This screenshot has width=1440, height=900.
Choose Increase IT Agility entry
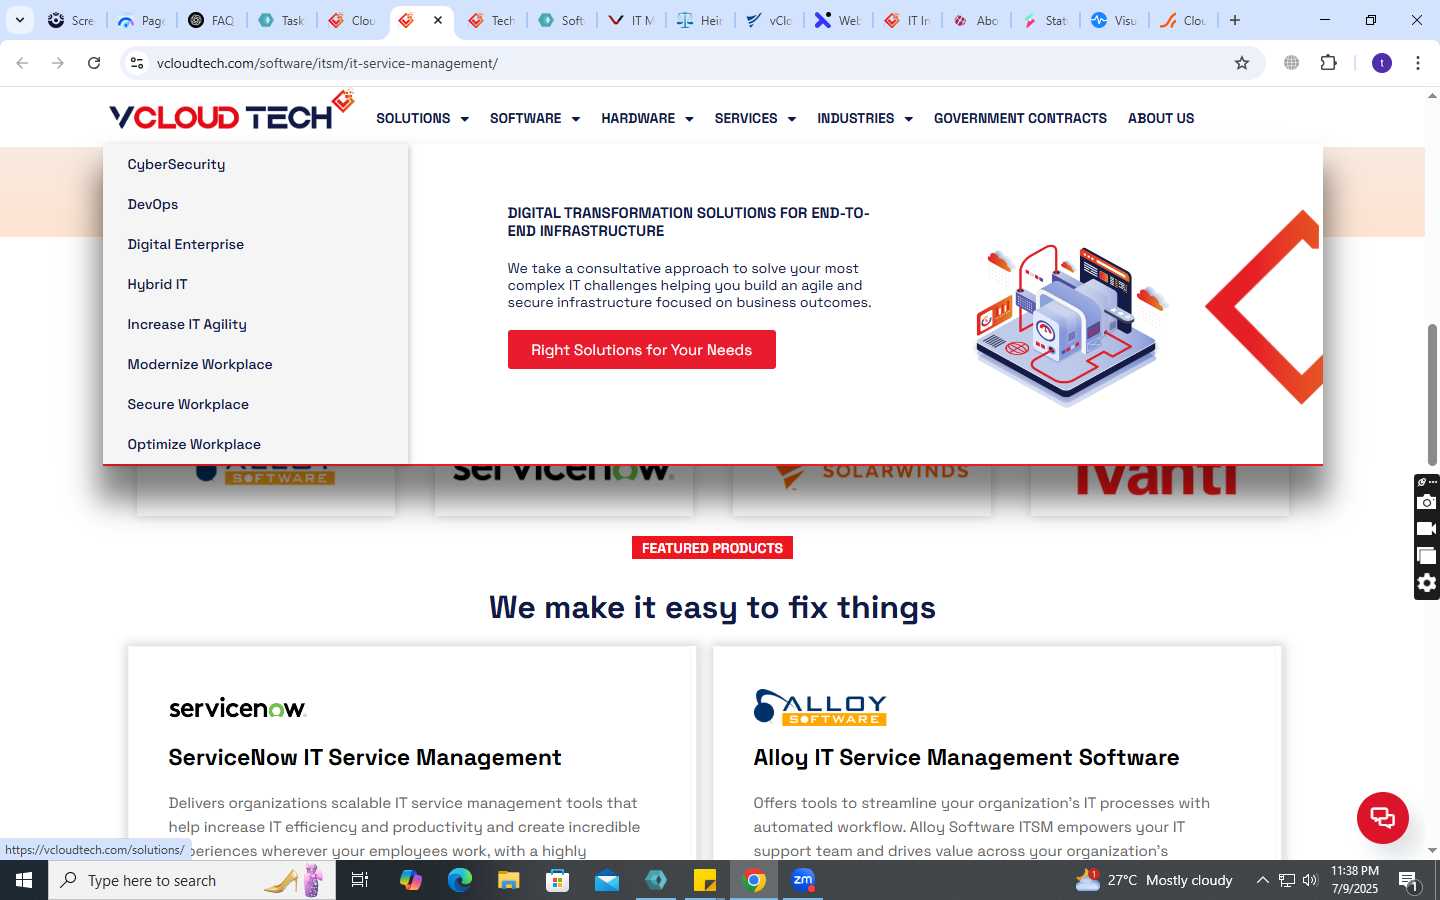pyautogui.click(x=187, y=324)
